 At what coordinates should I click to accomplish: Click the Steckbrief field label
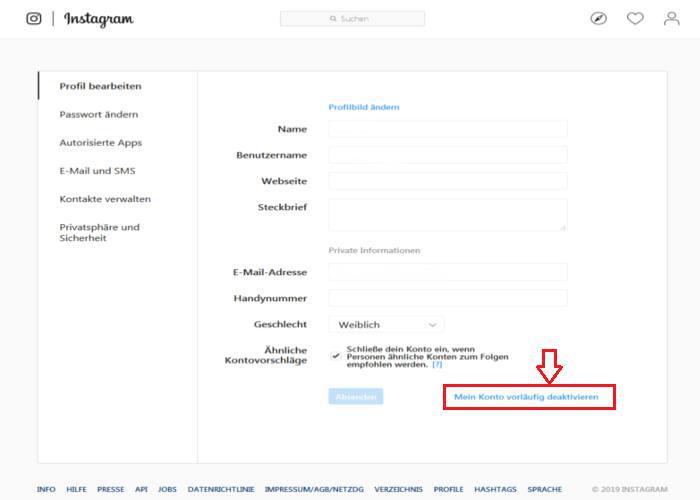click(x=283, y=207)
